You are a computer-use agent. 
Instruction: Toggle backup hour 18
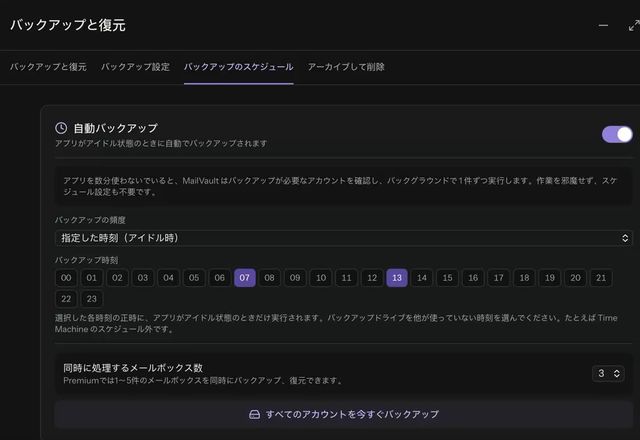coord(524,278)
